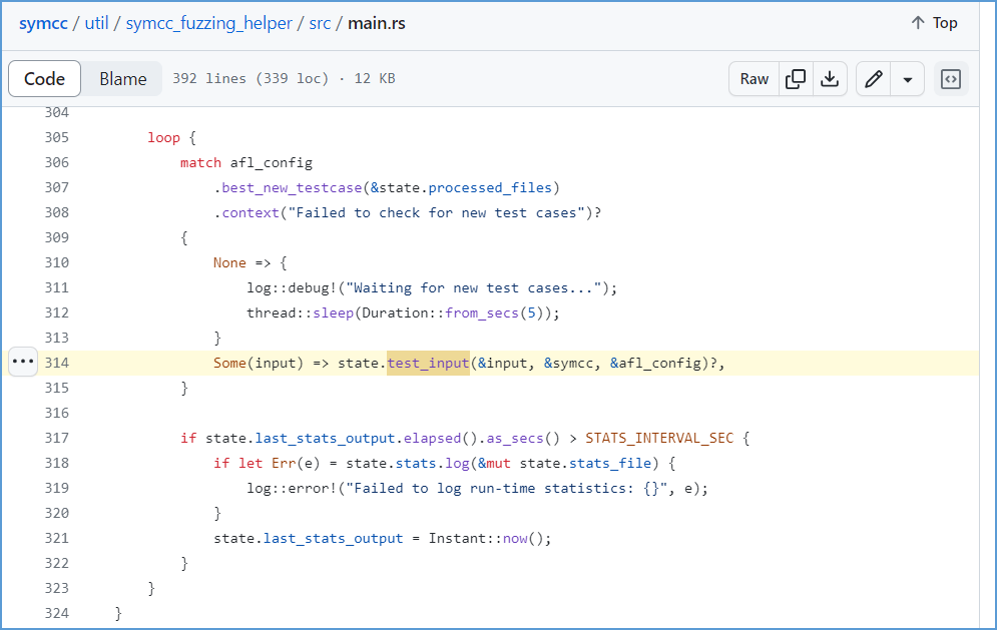The image size is (997, 630).
Task: Select line number 317
Action: click(x=57, y=438)
